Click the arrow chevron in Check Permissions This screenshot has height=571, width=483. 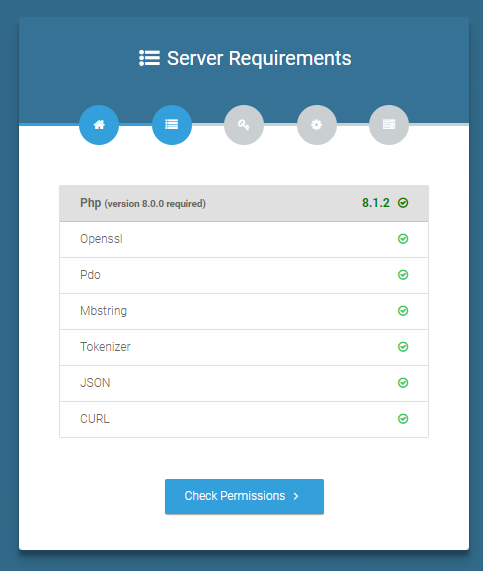[296, 496]
